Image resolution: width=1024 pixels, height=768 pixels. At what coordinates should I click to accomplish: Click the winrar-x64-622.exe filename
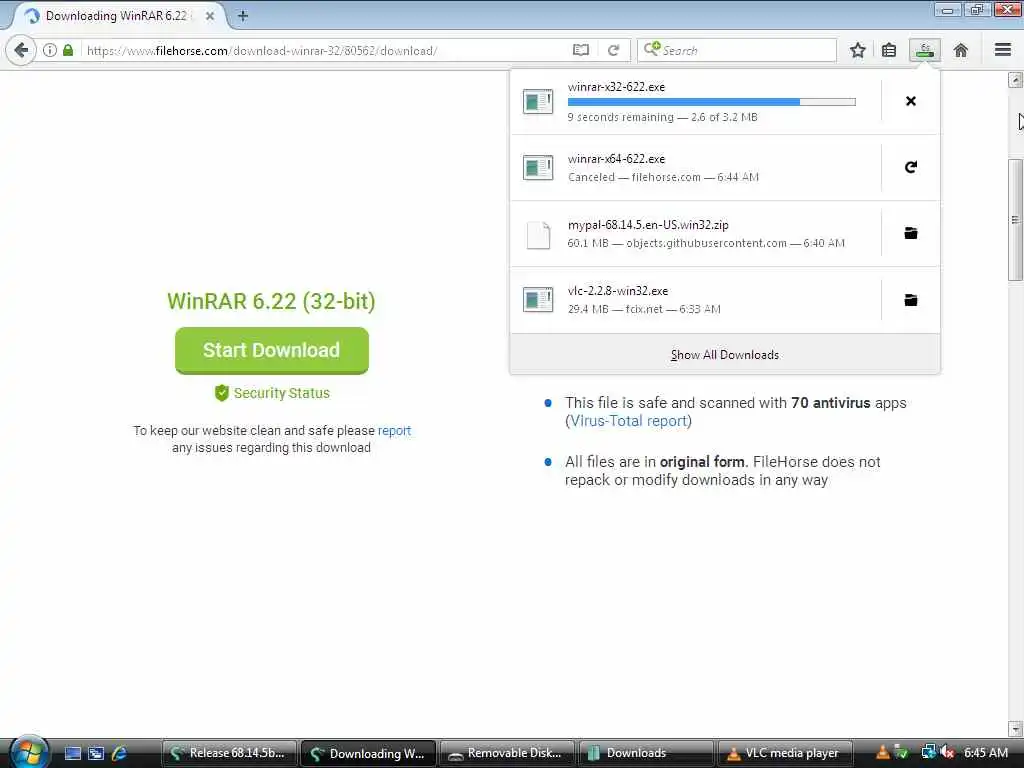tap(616, 159)
